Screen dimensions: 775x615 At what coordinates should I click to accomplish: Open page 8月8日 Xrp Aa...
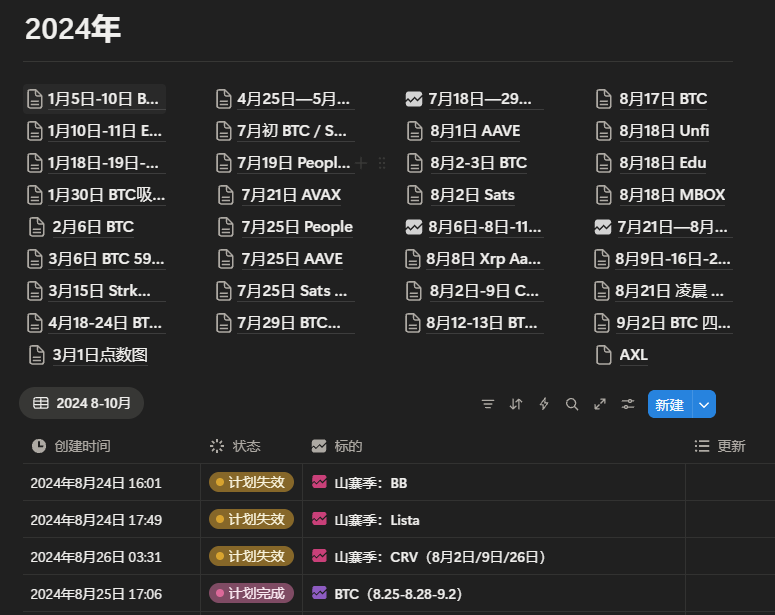pos(483,259)
